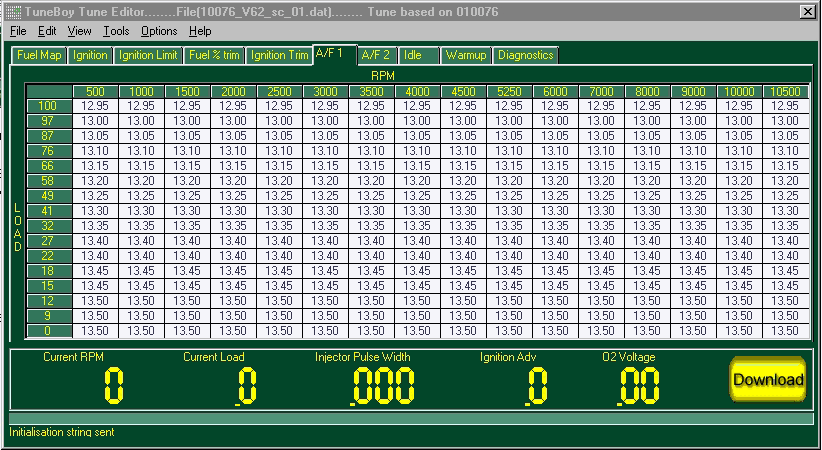
Task: Select the 76 load row header
Action: click(x=49, y=151)
